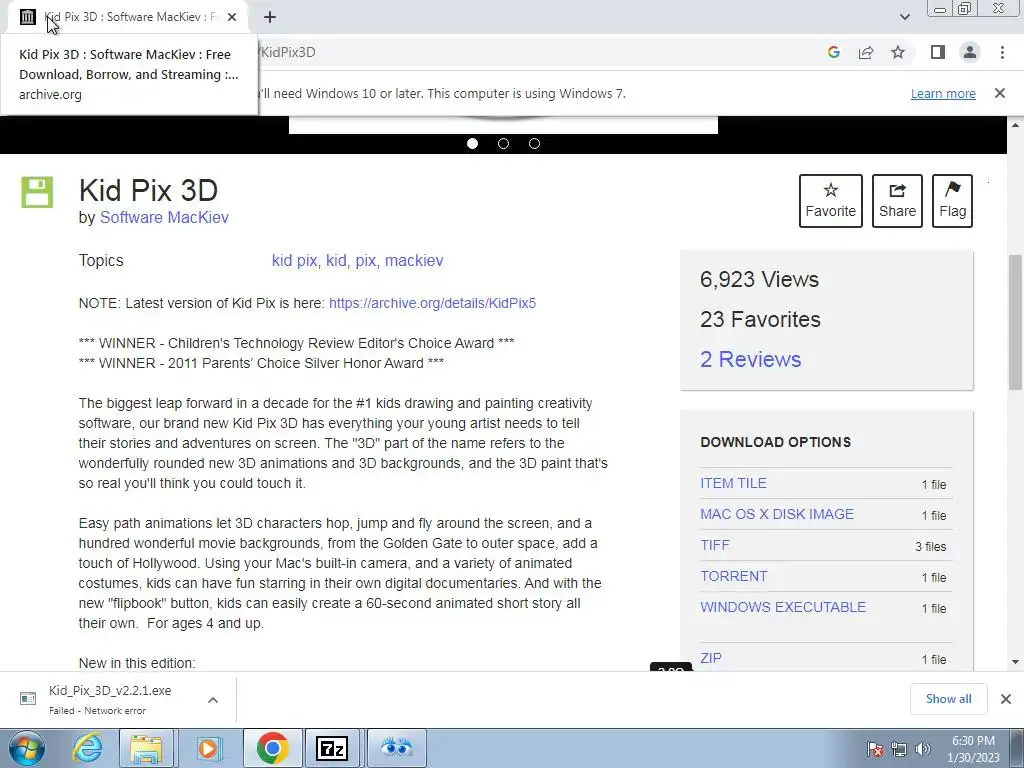Click the '6,923 Views' text
This screenshot has width=1024, height=768.
pos(760,280)
